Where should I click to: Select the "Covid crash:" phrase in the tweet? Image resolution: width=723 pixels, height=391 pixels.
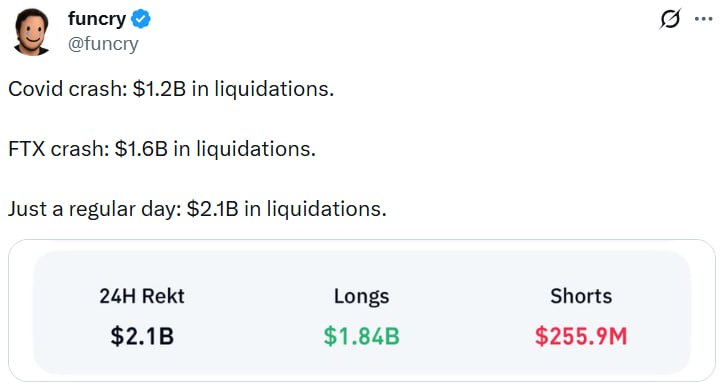(68, 89)
